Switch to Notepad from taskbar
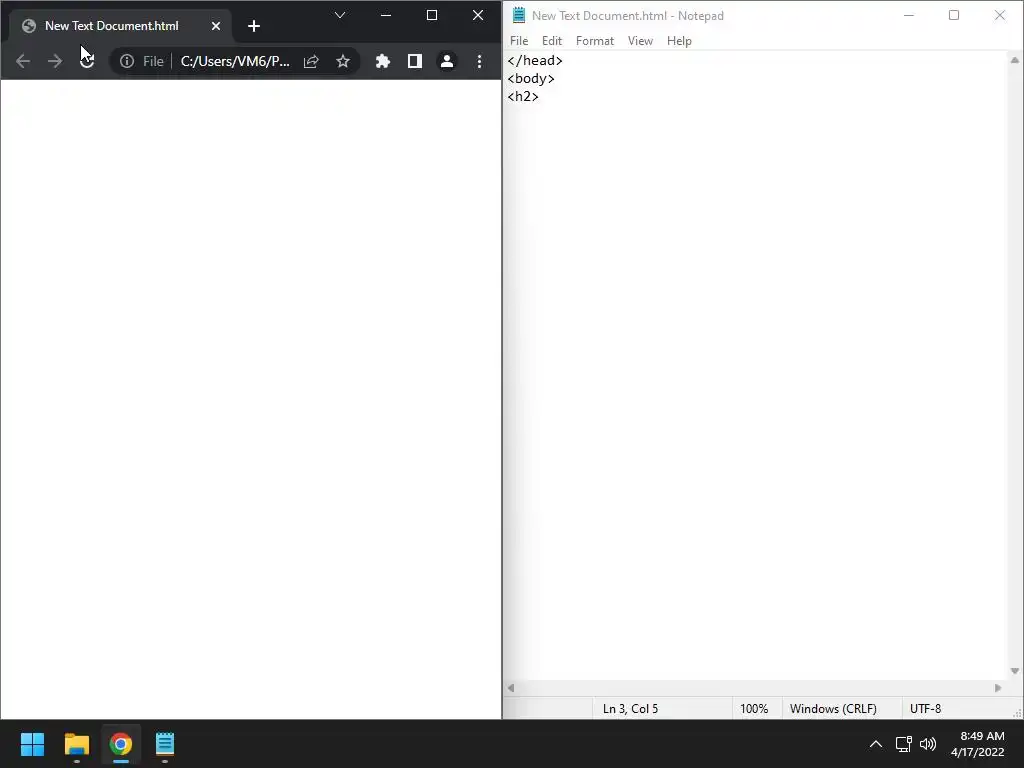This screenshot has width=1024, height=768. point(165,744)
